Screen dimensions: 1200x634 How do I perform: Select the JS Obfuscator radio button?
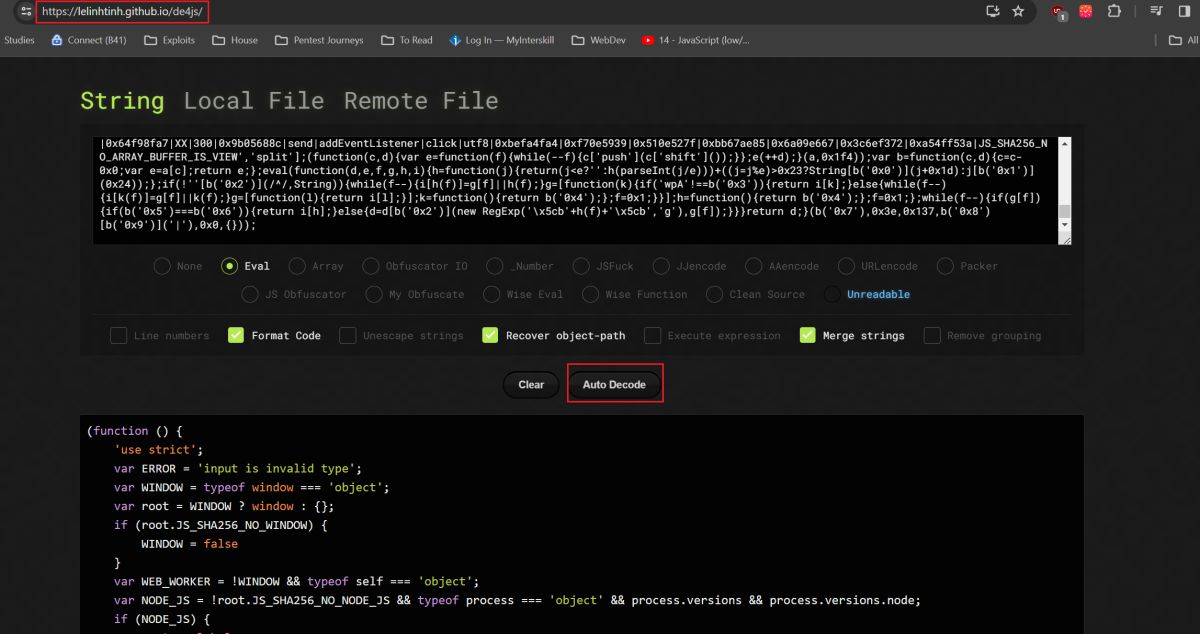(x=250, y=294)
